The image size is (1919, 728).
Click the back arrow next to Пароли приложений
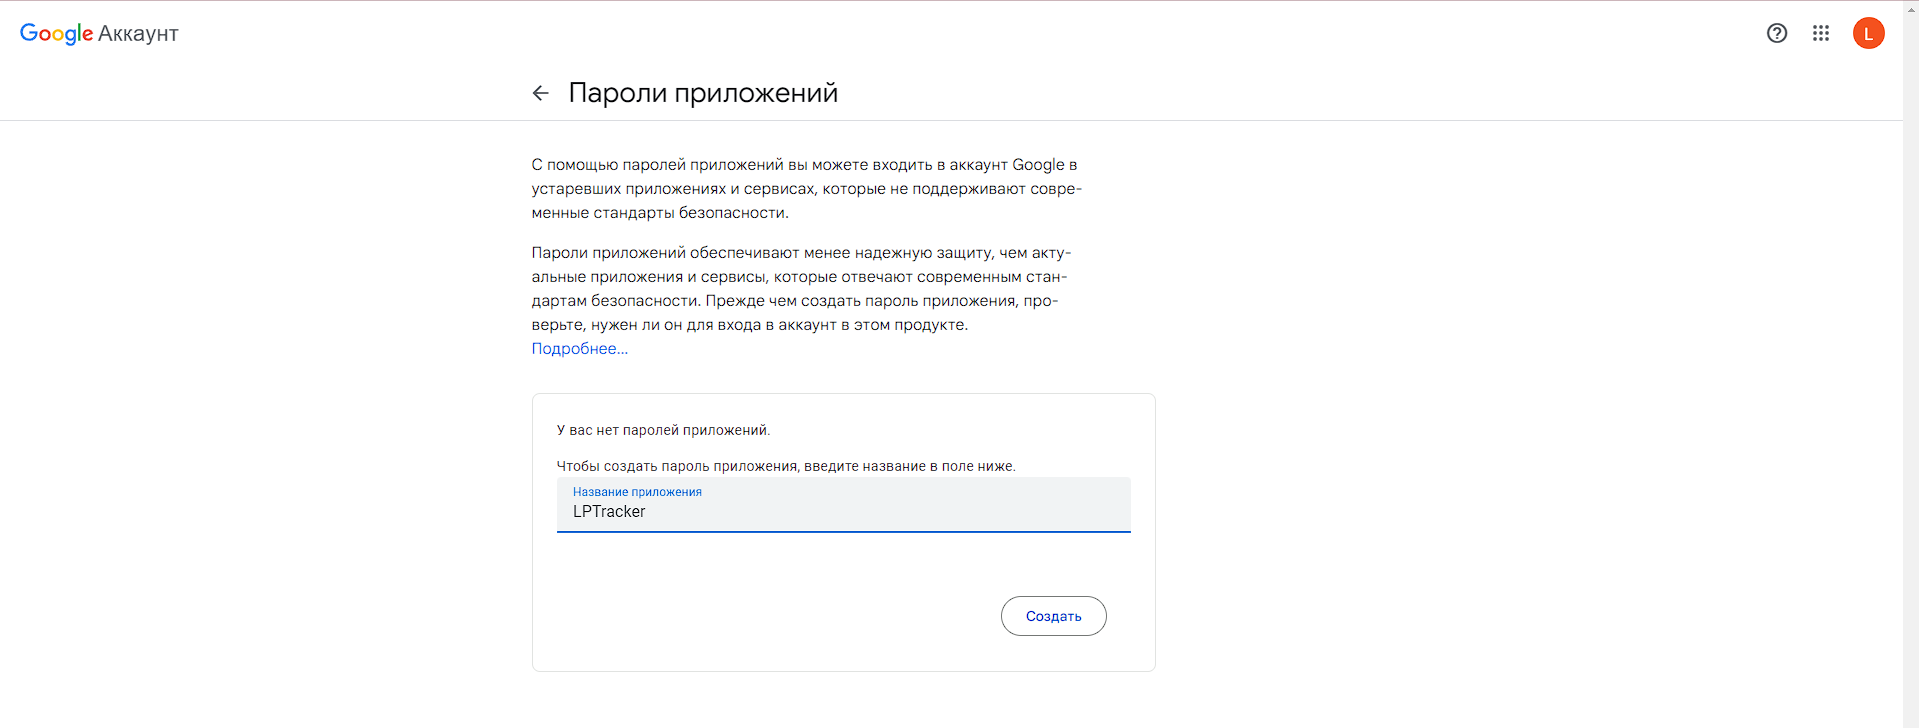541,93
